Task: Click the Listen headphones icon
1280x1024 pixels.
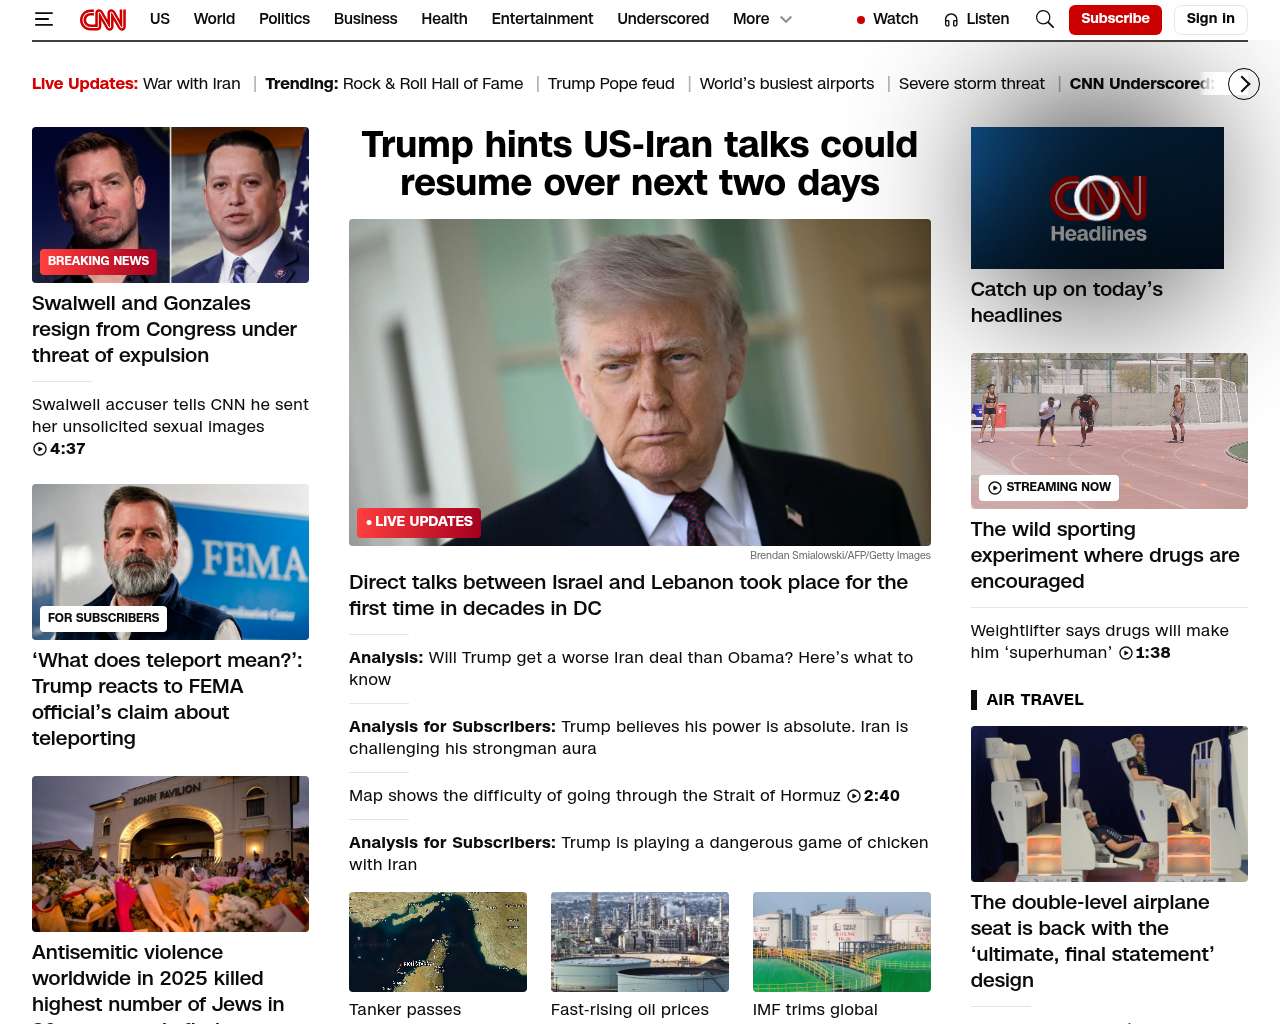Action: 951,19
